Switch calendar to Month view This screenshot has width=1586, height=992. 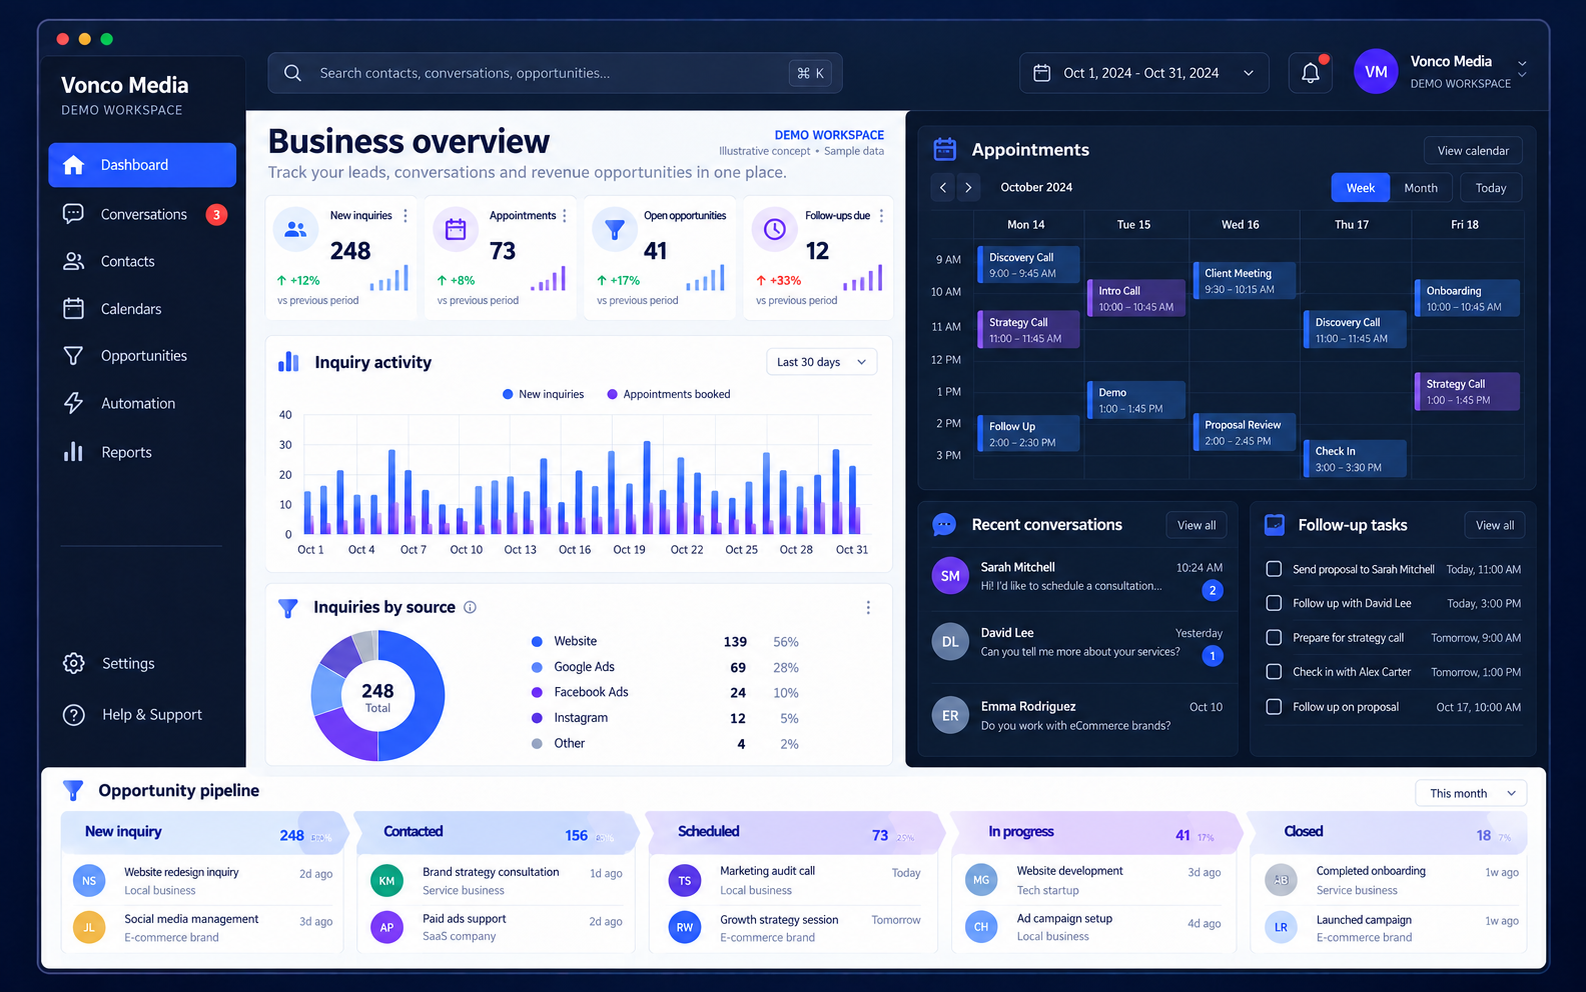pos(1421,188)
